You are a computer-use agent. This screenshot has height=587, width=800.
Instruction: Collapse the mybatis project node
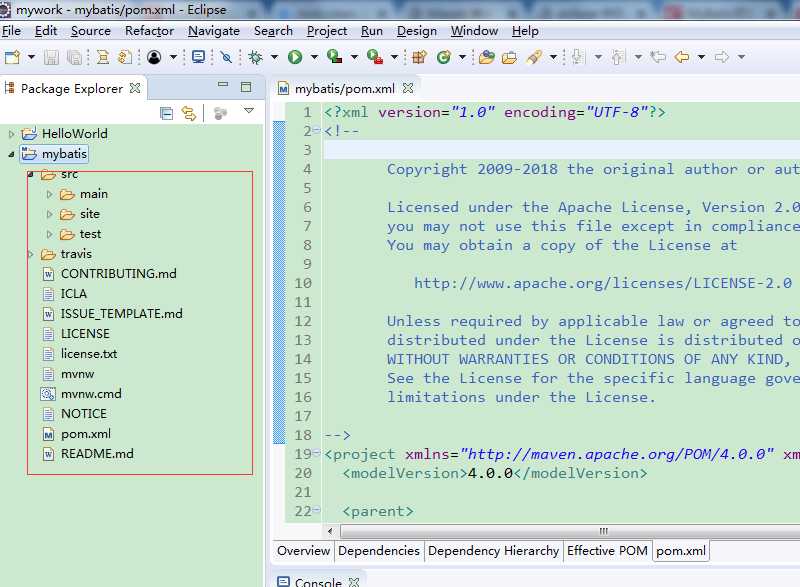pyautogui.click(x=11, y=154)
